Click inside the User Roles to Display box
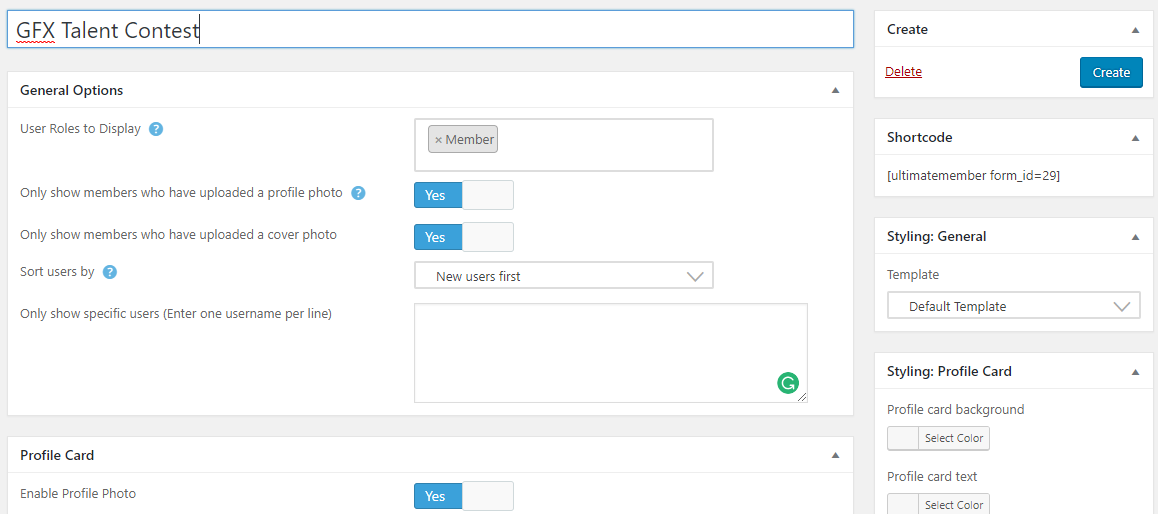Viewport: 1158px width, 514px height. [563, 145]
